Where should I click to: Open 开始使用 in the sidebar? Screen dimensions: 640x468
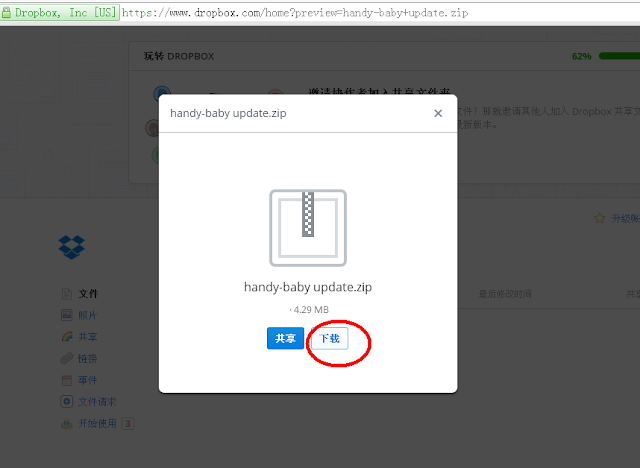coord(97,424)
